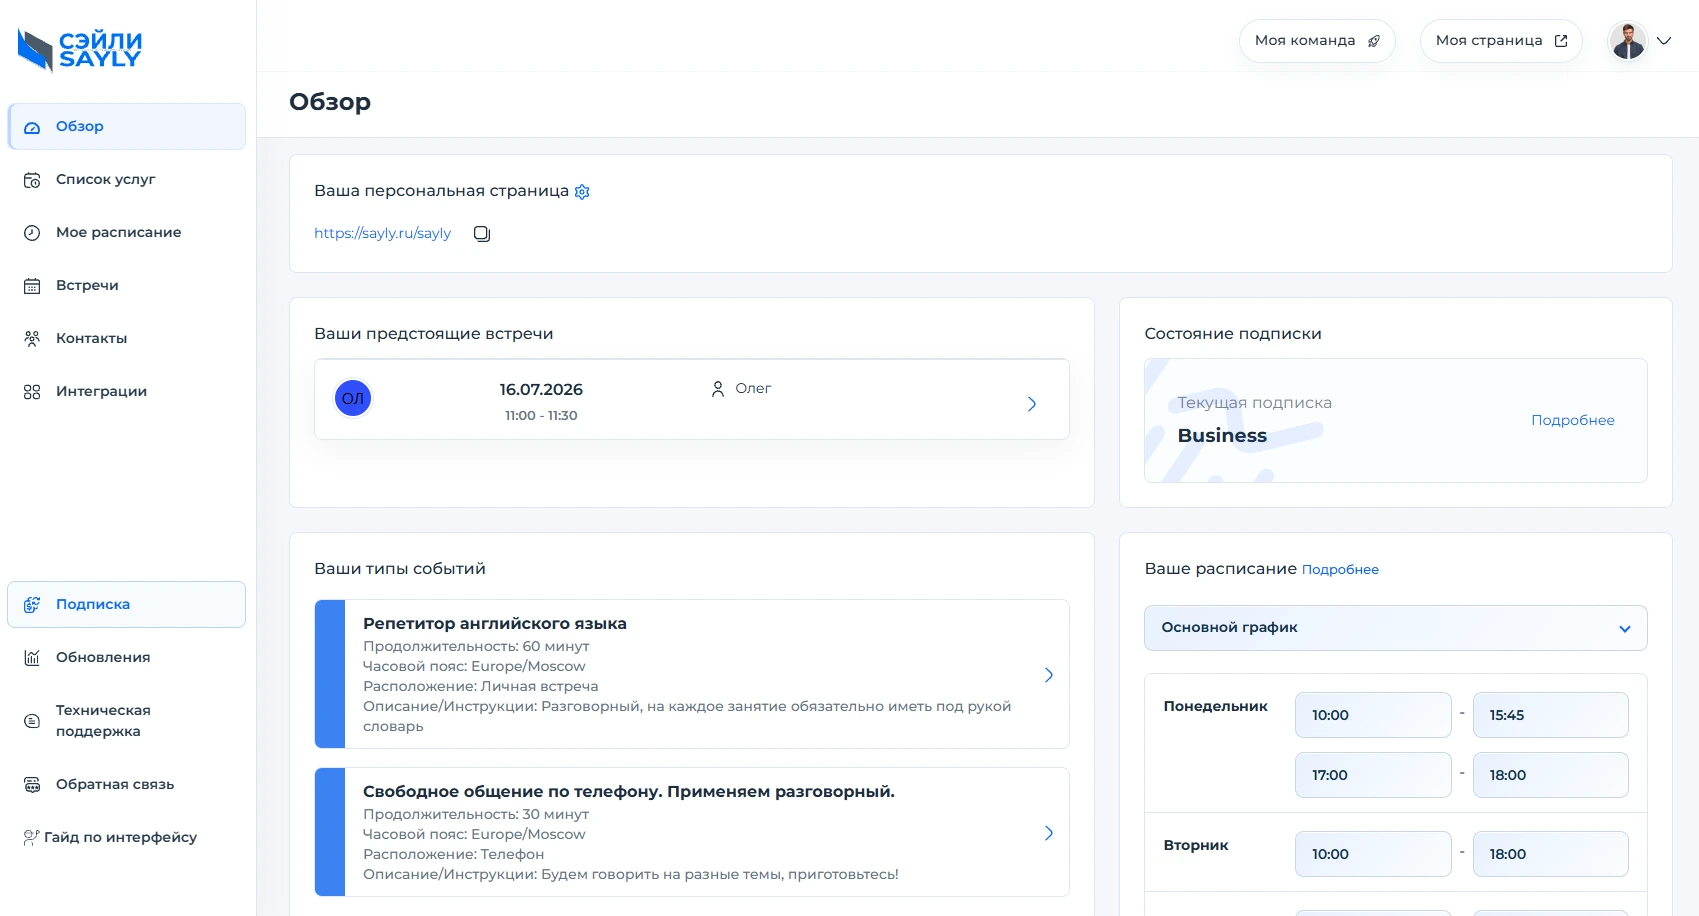Viewport: 1699px width, 916px height.
Task: Select Monday end time 15:45 field
Action: coord(1550,715)
